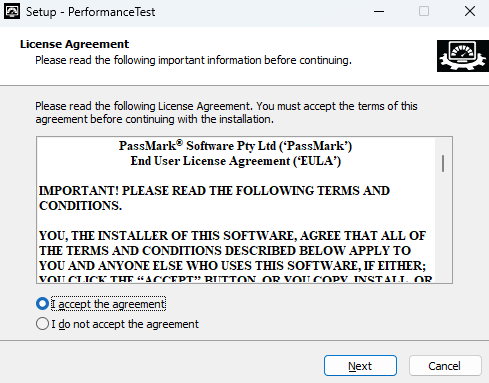489x383 pixels.
Task: Click the PerformanceTest setup icon in title bar
Action: tap(12, 12)
